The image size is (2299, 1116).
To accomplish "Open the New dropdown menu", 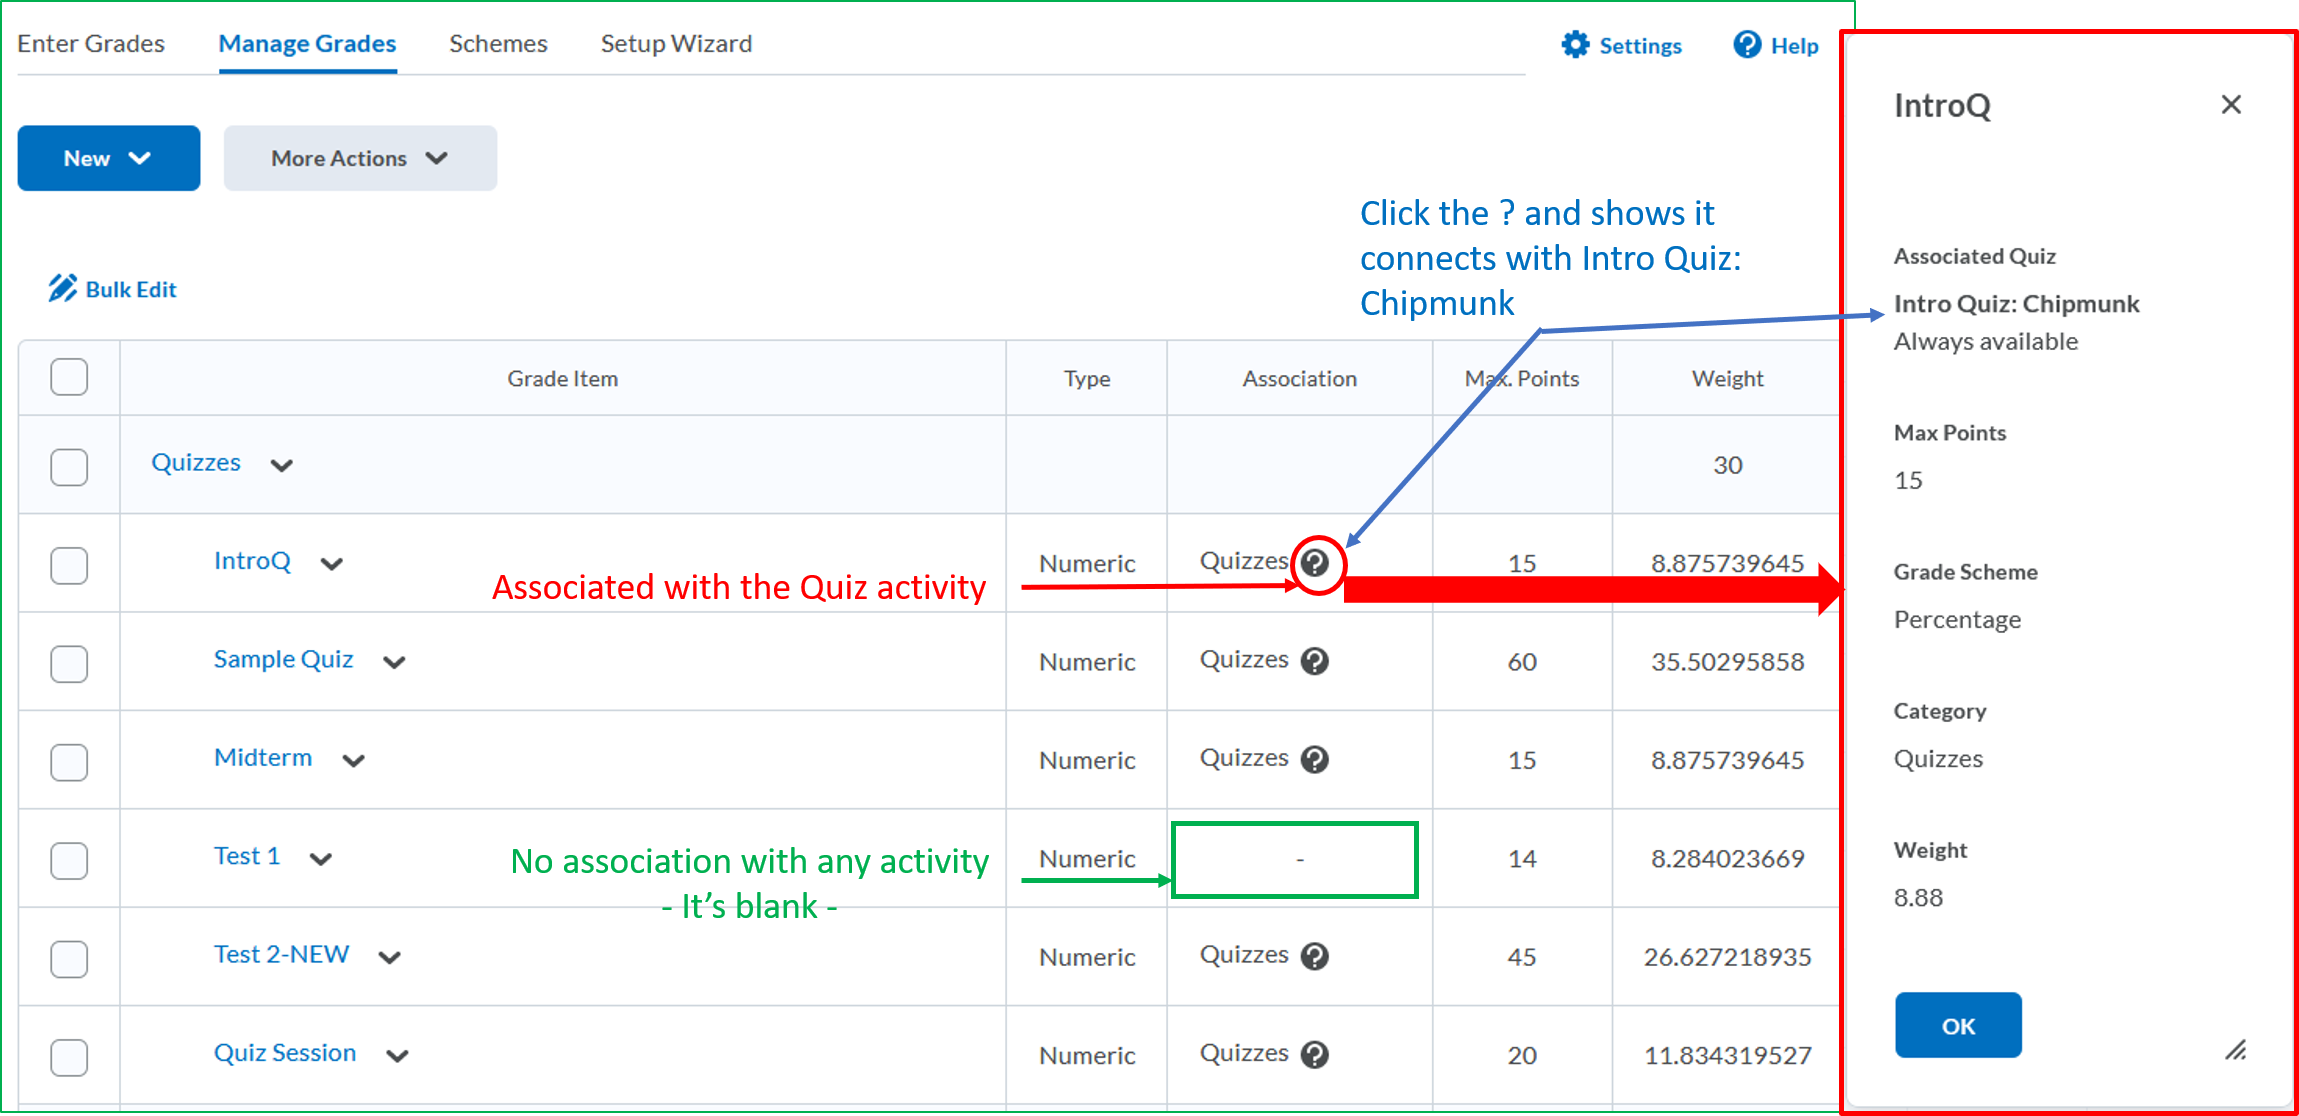I will point(108,158).
